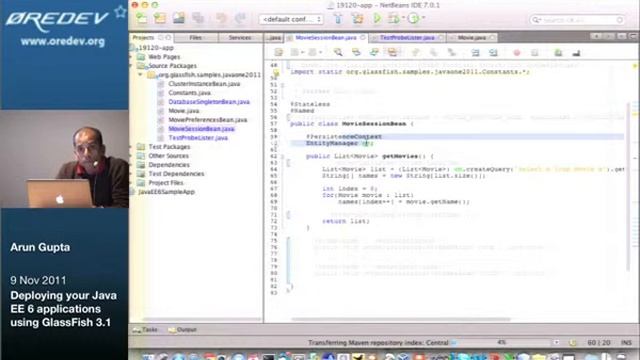Click red Start Macro Recording icon
This screenshot has height=360, width=640.
(x=517, y=52)
